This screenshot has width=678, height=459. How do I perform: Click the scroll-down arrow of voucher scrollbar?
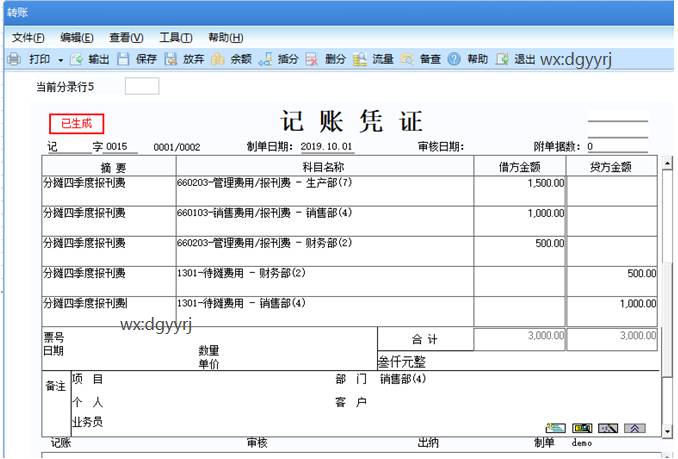pyautogui.click(x=668, y=430)
